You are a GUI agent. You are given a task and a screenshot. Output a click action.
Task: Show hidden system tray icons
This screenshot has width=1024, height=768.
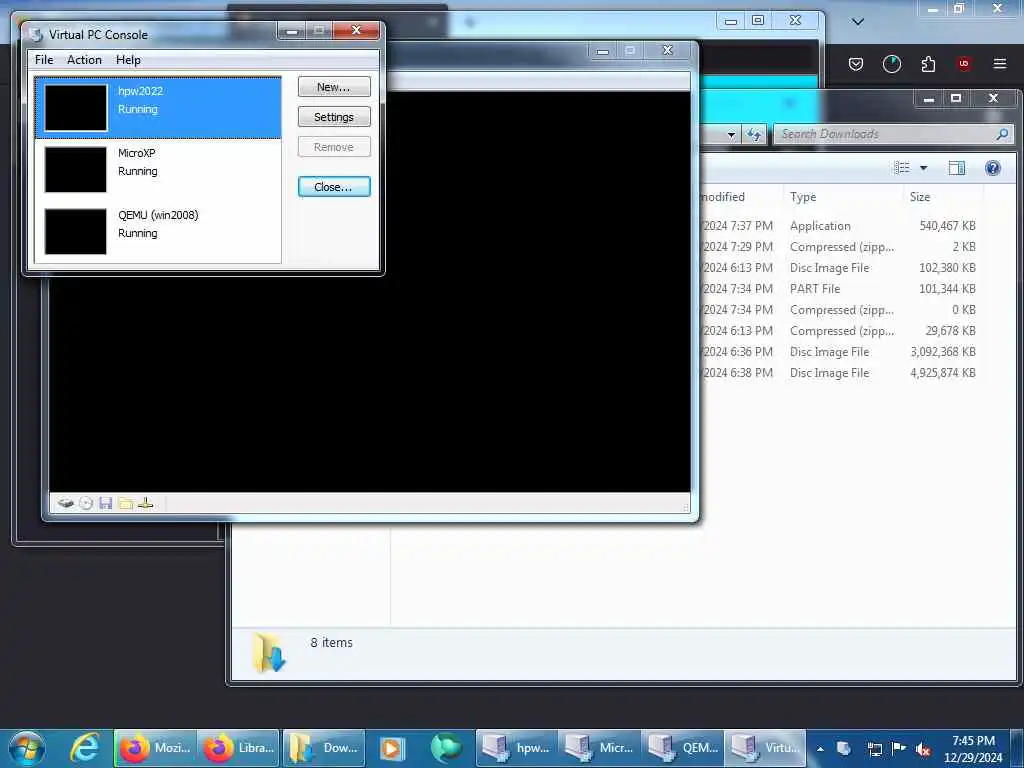820,749
